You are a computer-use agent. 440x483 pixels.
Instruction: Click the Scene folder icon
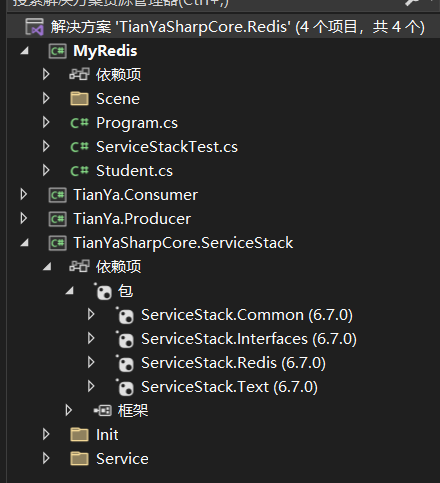tap(79, 99)
